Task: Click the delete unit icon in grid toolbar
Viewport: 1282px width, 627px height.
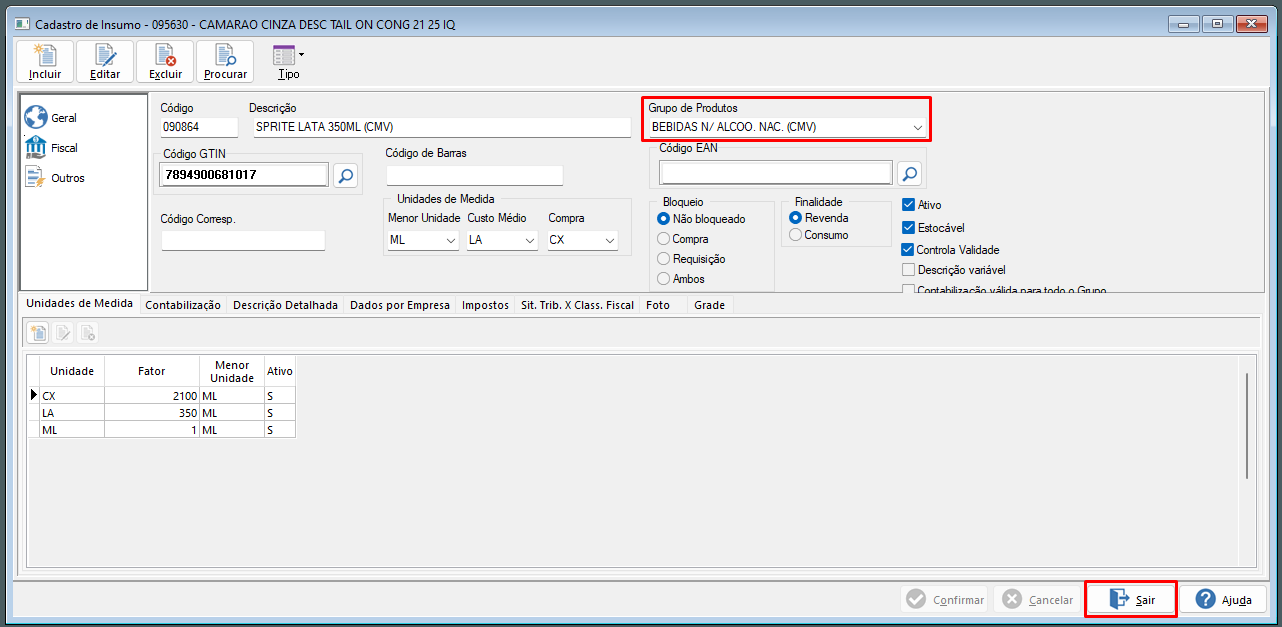Action: [88, 333]
